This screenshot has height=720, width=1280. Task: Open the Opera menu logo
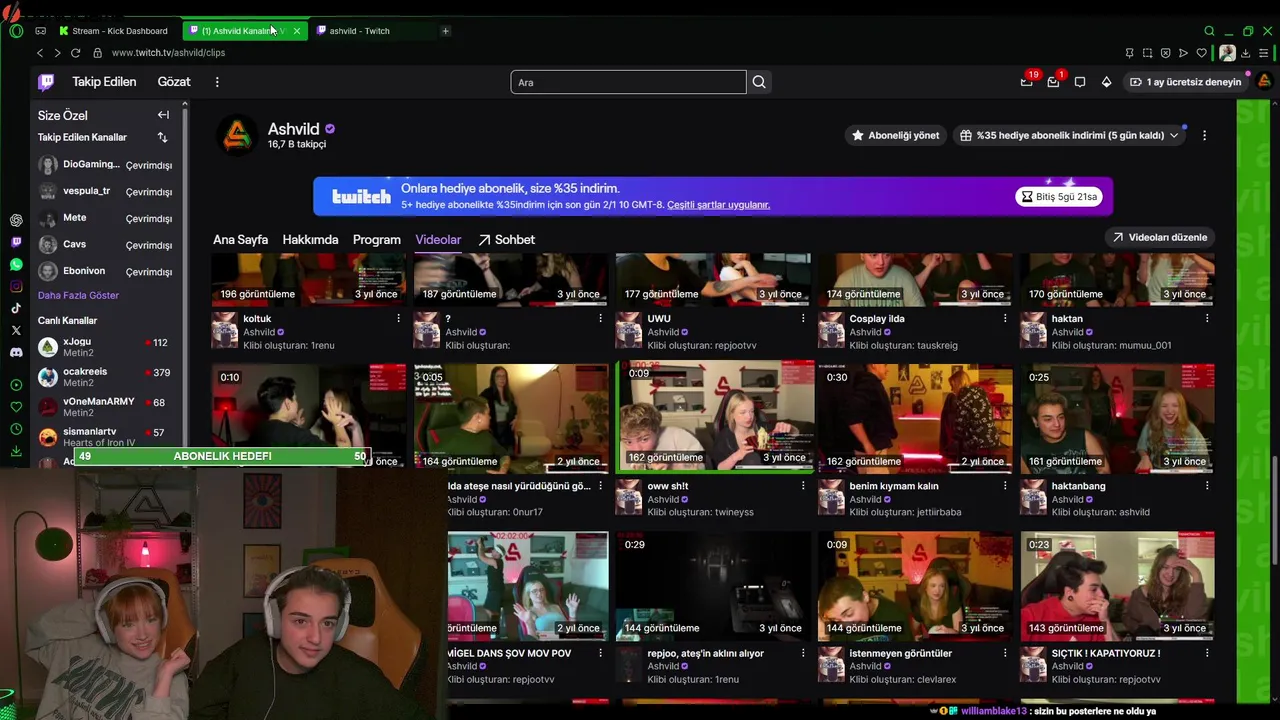coord(16,31)
